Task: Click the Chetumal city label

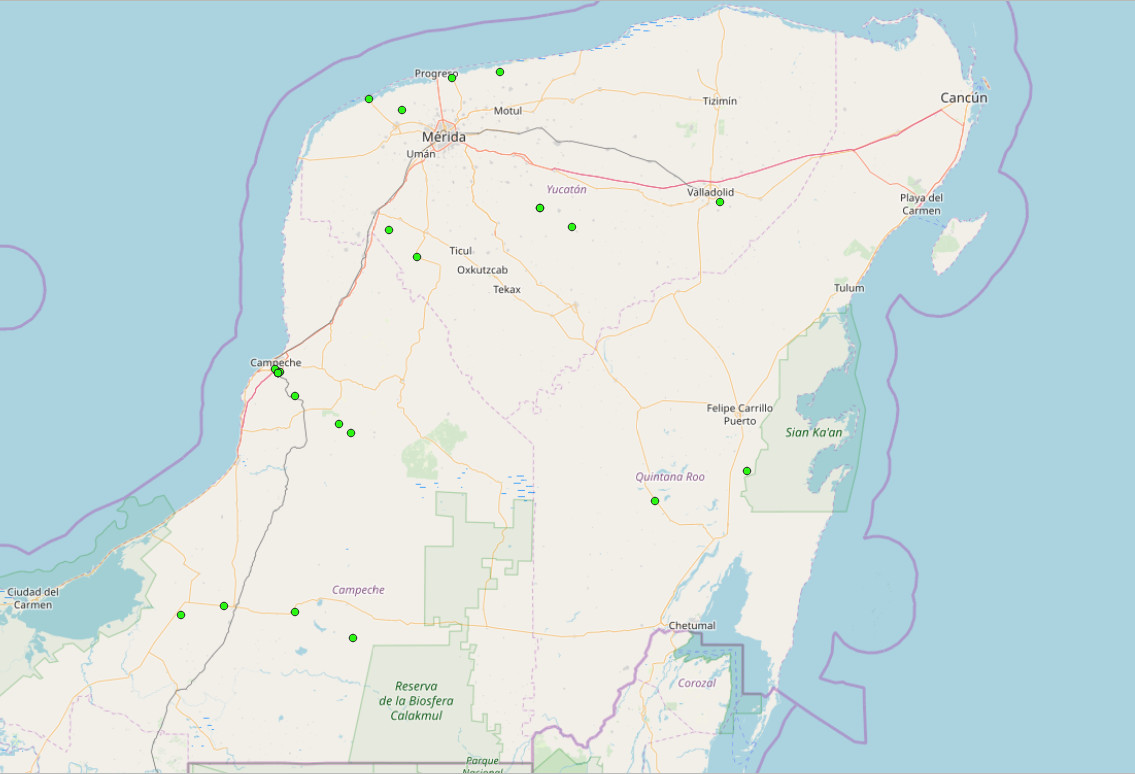Action: (x=692, y=626)
